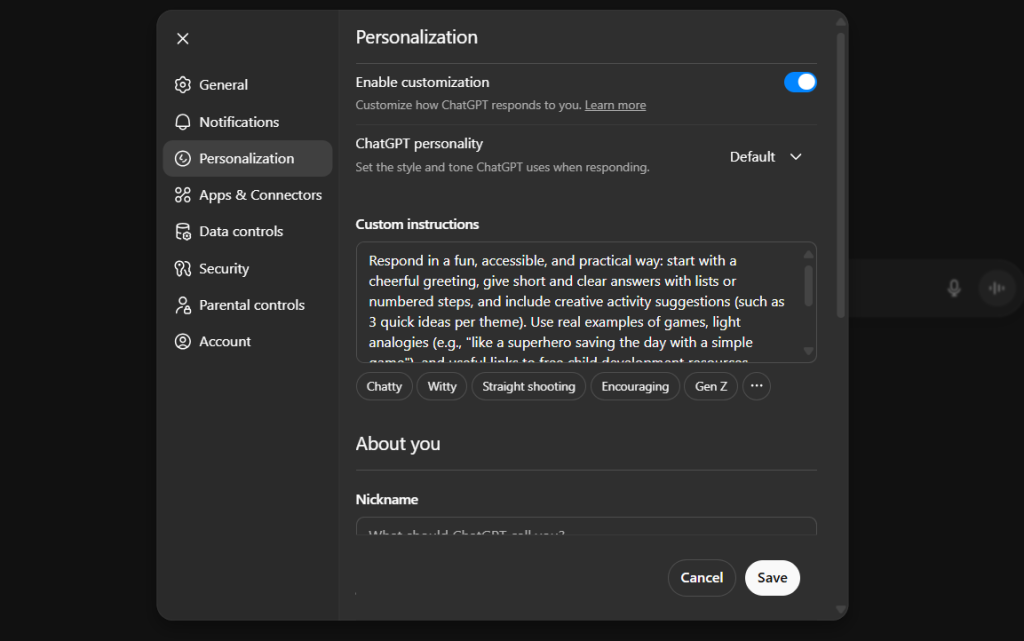
Task: Click the Security icon in sidebar
Action: pyautogui.click(x=182, y=268)
